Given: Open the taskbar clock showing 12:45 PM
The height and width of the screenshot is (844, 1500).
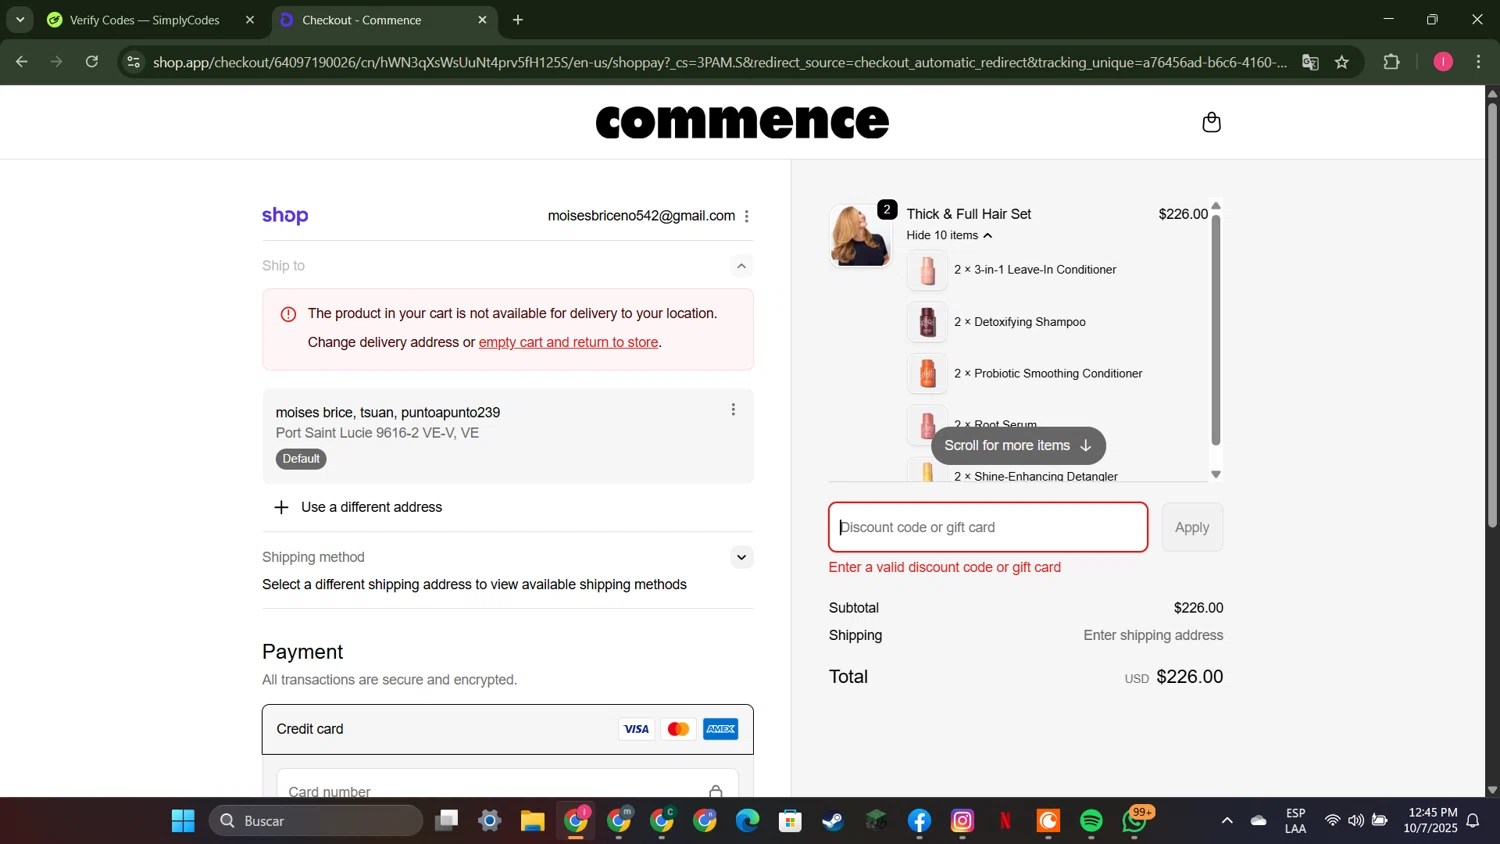Looking at the screenshot, I should (x=1430, y=821).
